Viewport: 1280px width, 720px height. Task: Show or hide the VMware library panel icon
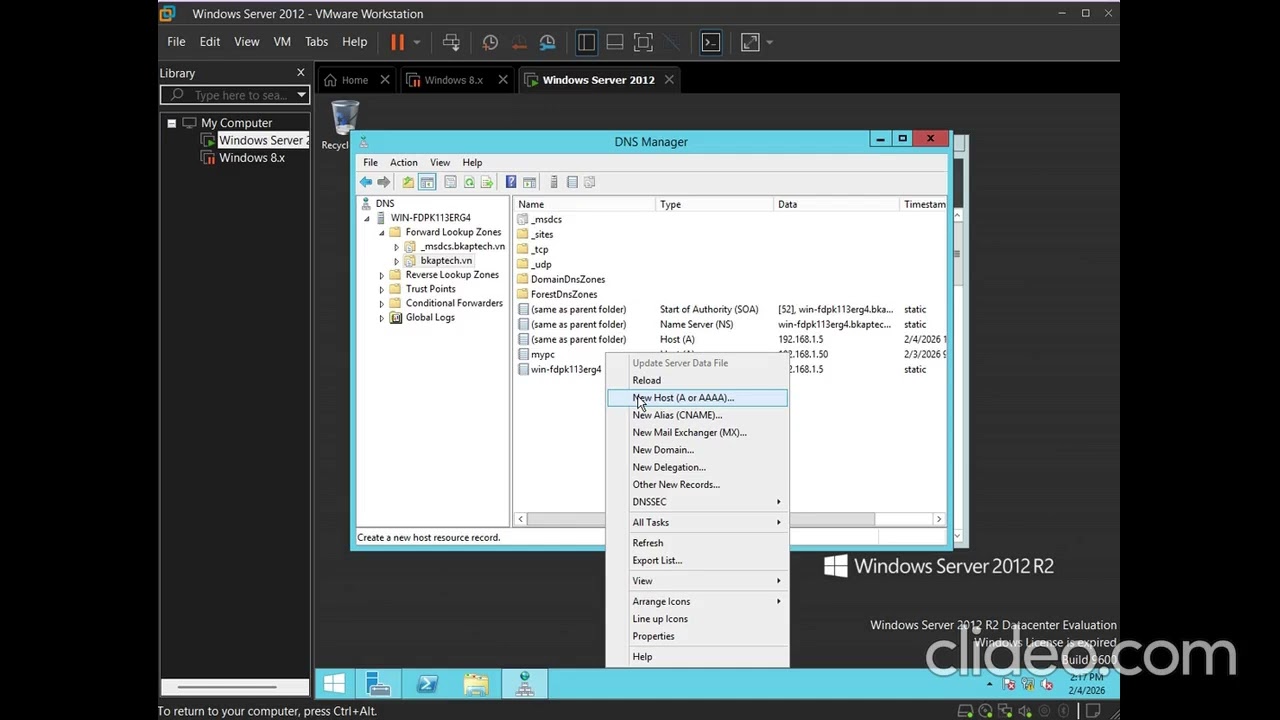586,42
